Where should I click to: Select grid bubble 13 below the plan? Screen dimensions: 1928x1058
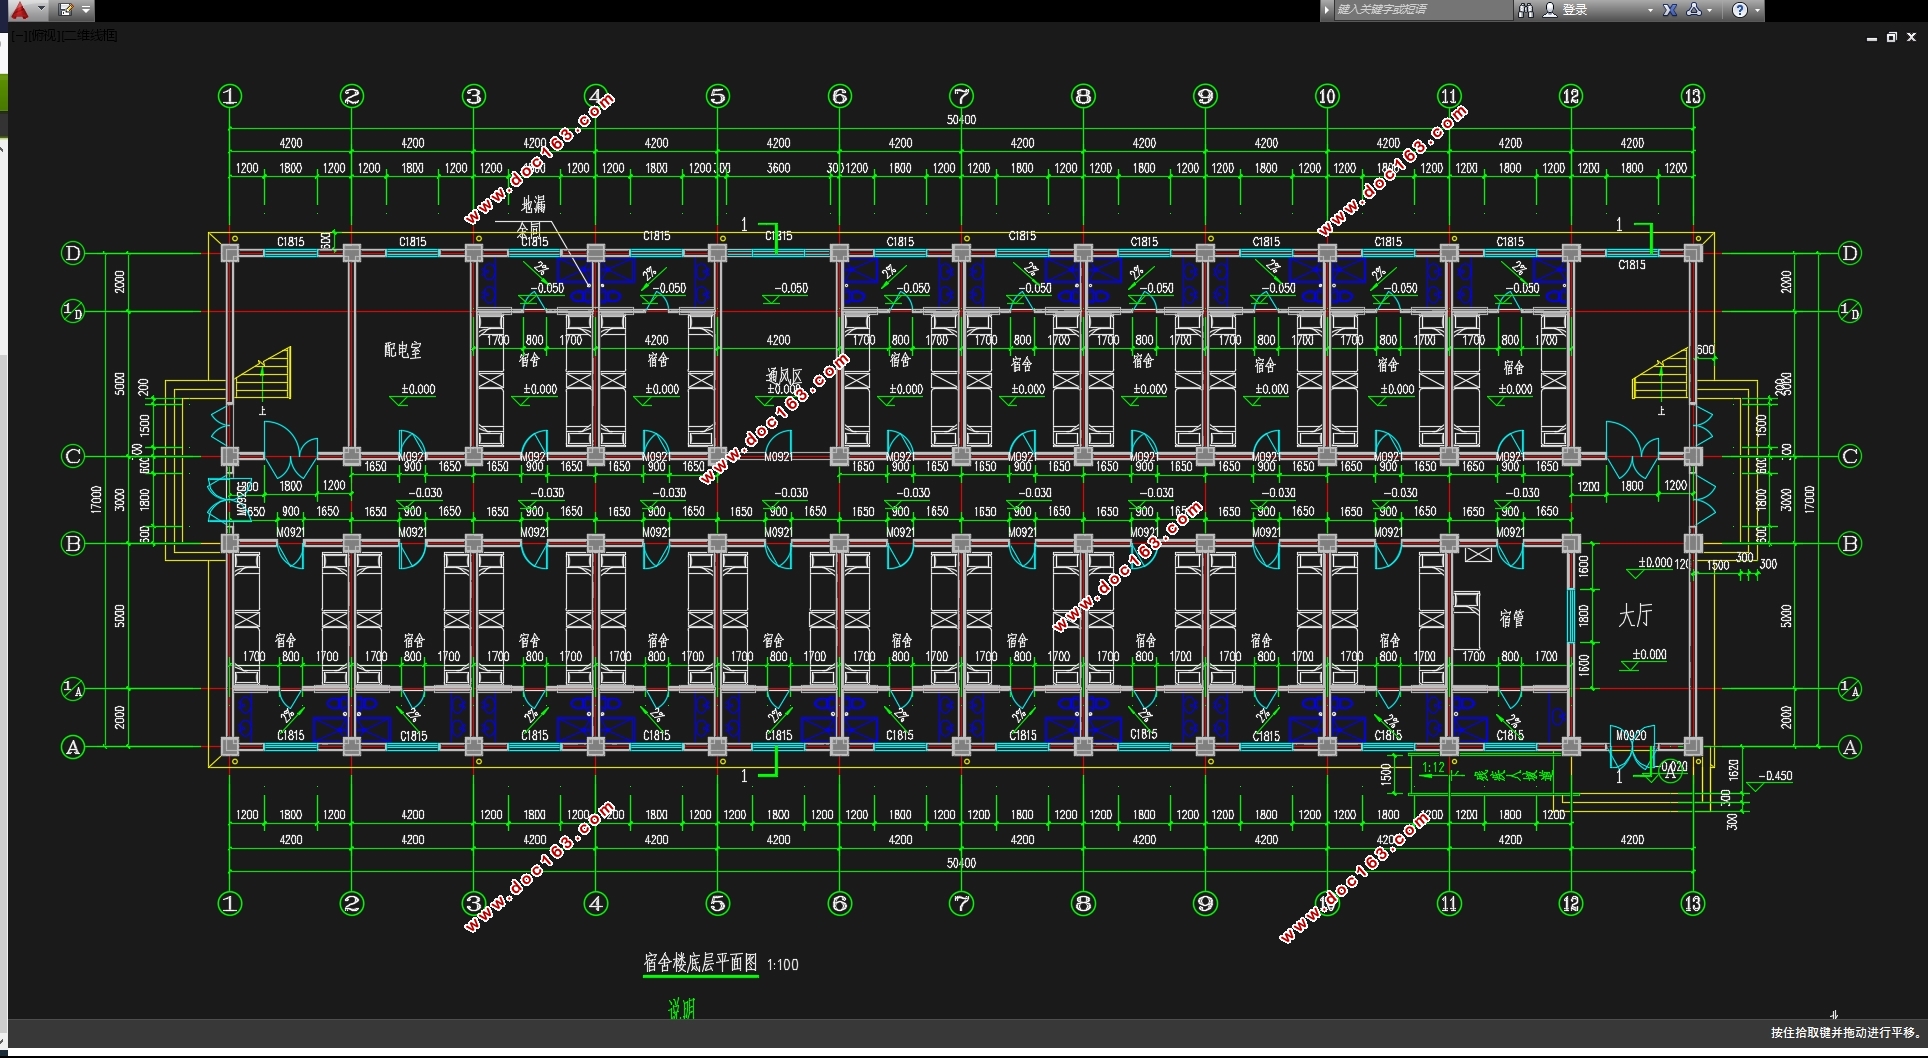point(1692,904)
